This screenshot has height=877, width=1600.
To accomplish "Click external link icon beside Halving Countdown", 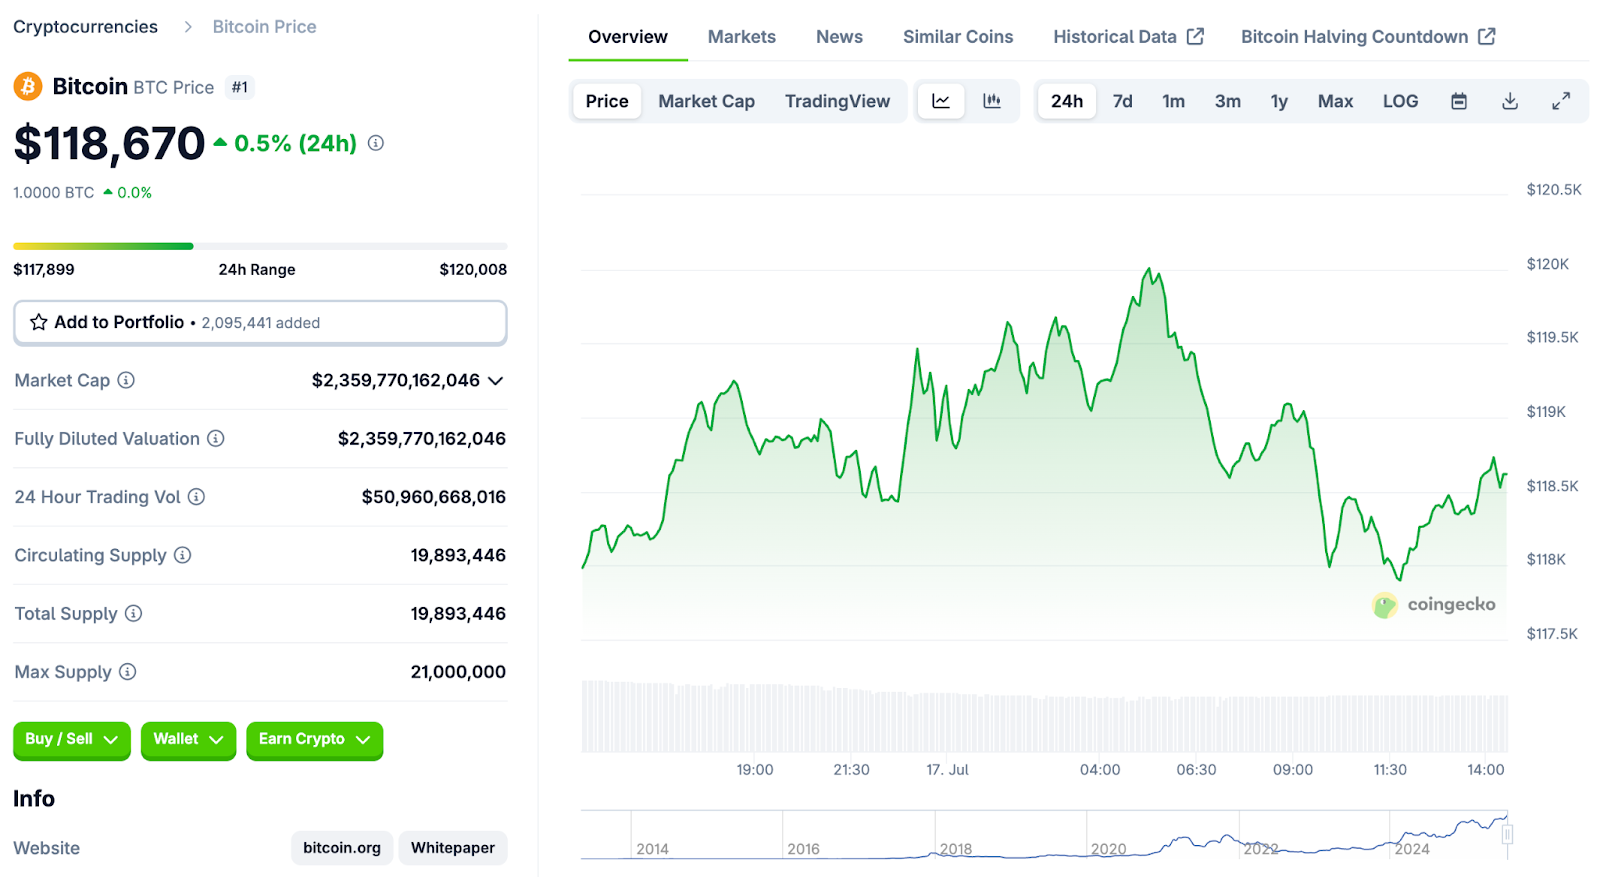I will [1487, 36].
